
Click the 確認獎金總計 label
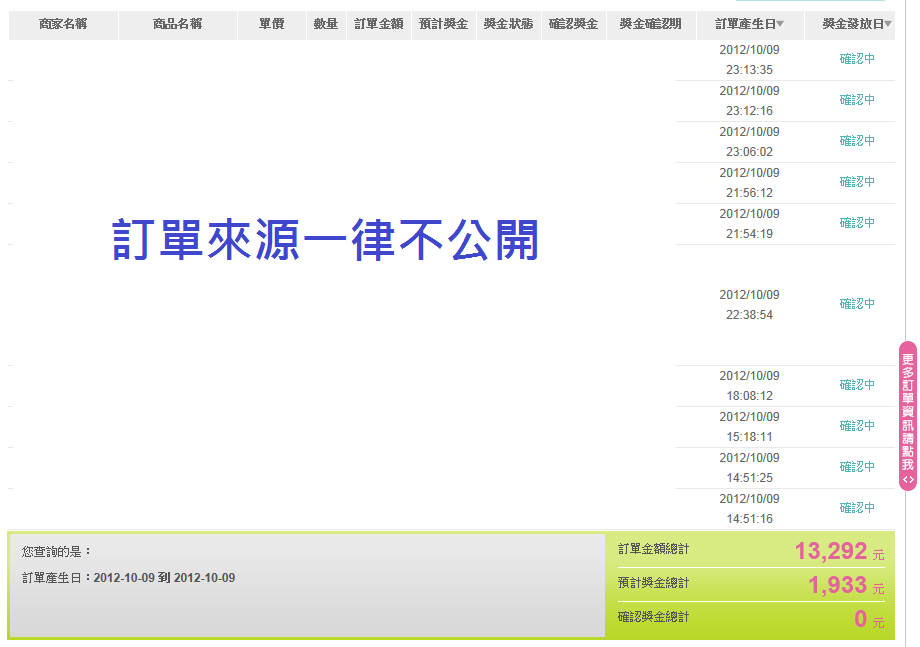click(x=654, y=617)
